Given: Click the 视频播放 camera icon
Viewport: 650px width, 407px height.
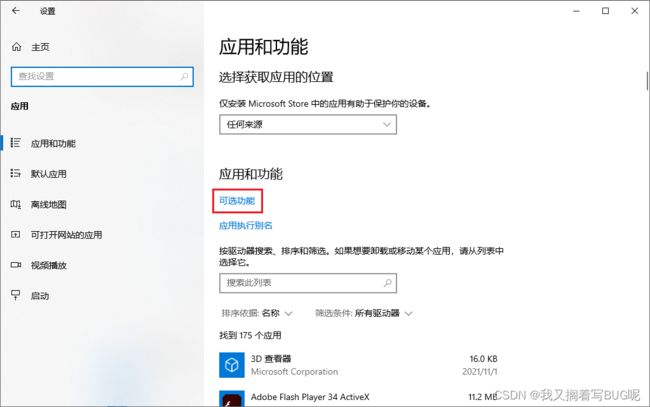Looking at the screenshot, I should coord(15,265).
